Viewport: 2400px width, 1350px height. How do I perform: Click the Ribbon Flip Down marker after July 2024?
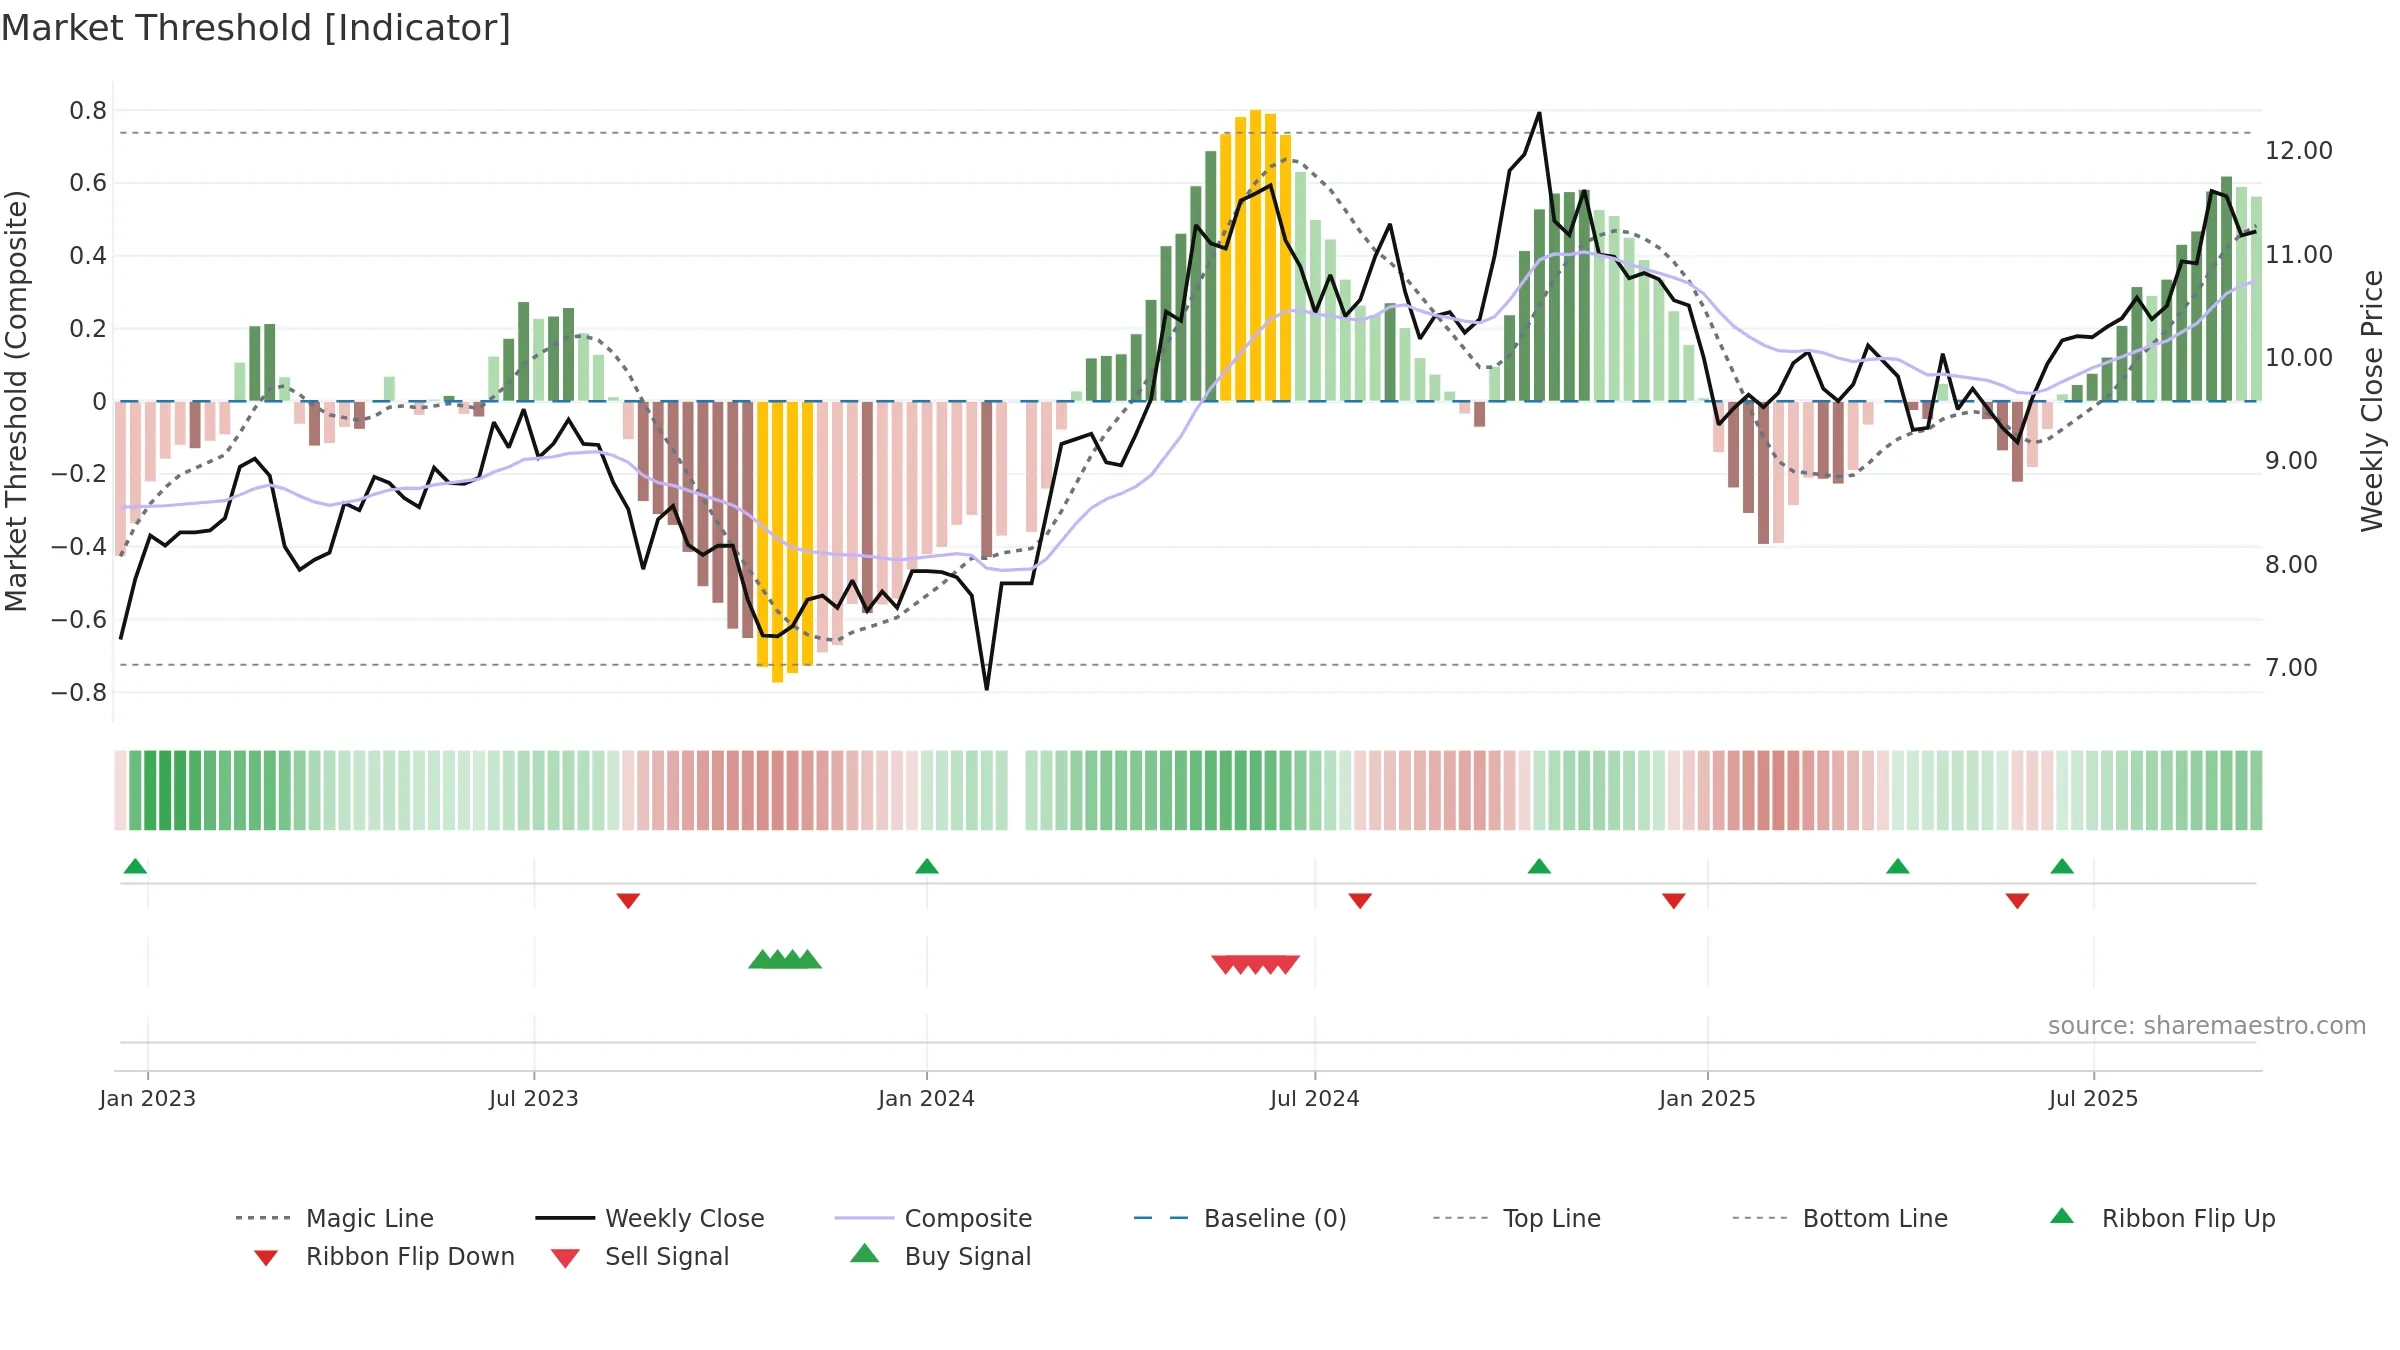(1360, 901)
